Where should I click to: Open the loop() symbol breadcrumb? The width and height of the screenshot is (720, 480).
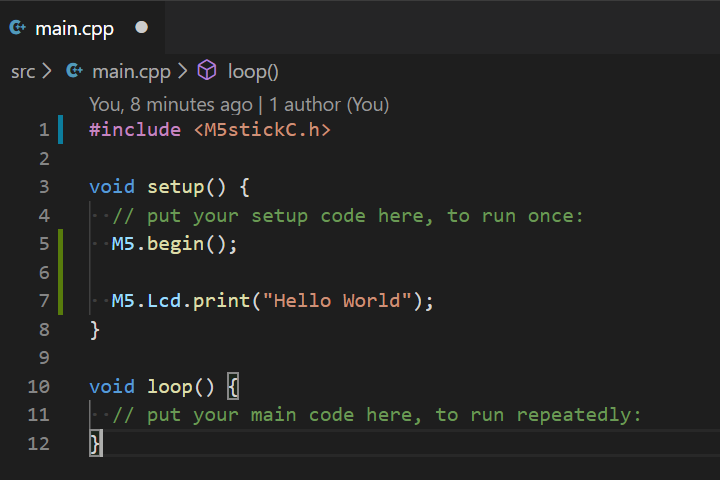(253, 71)
